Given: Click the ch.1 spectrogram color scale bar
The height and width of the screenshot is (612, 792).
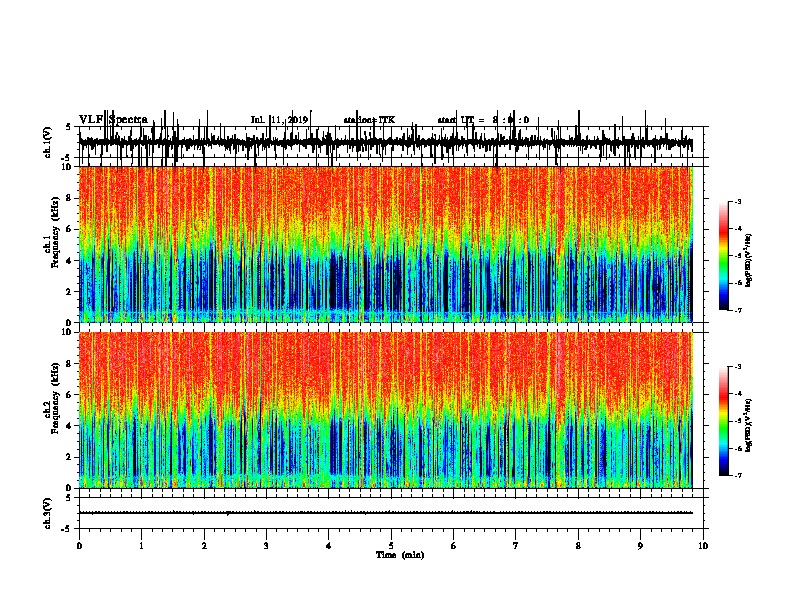Looking at the screenshot, I should pyautogui.click(x=723, y=256).
